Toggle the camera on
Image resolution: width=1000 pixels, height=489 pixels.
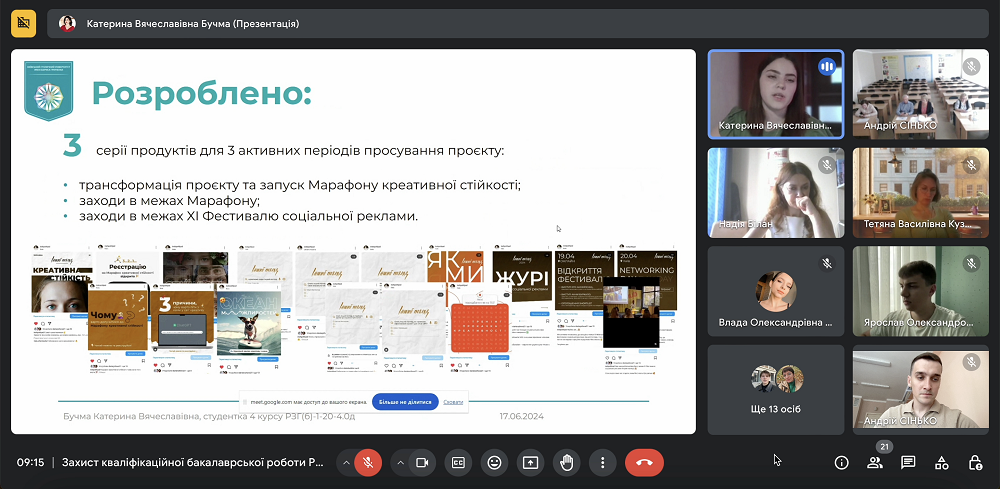[422, 463]
